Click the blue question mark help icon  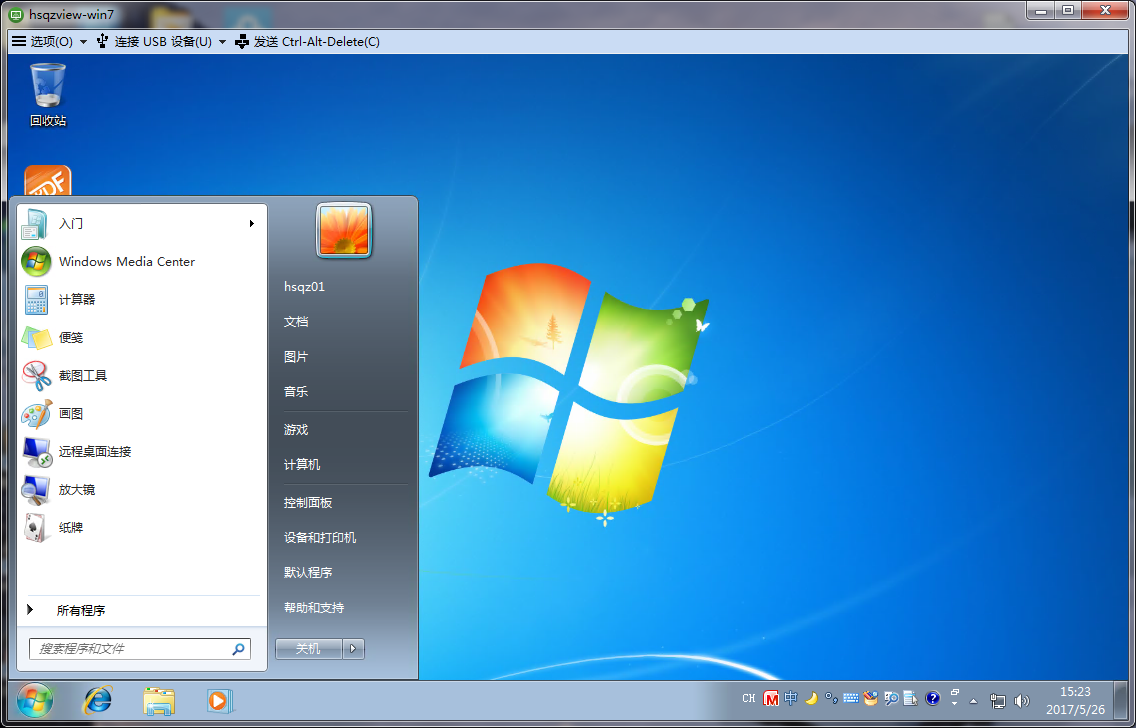point(933,698)
